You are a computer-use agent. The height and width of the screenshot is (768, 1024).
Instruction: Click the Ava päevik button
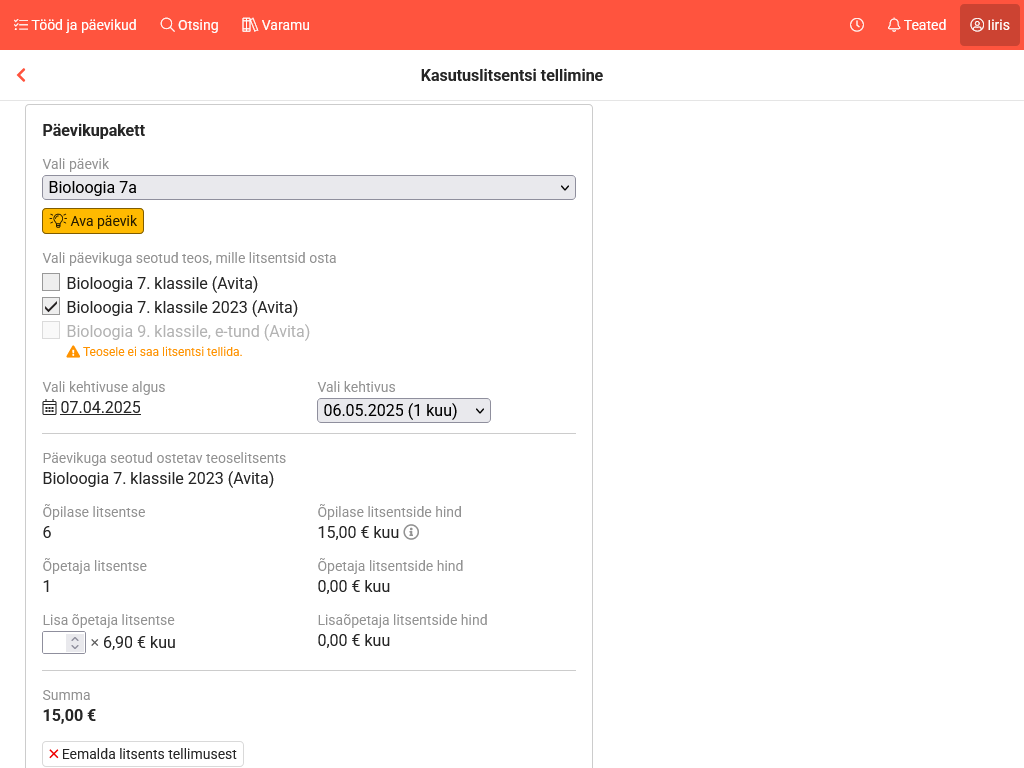click(x=93, y=221)
